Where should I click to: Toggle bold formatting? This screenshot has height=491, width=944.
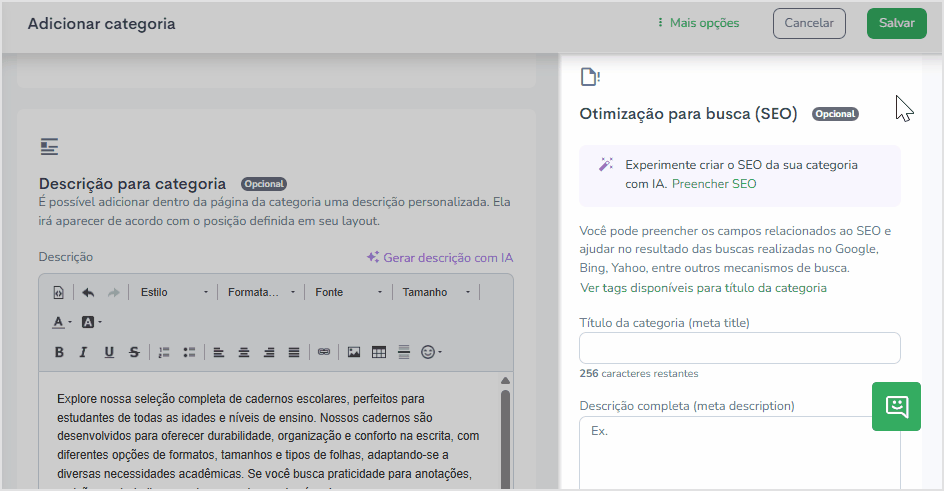[x=59, y=352]
